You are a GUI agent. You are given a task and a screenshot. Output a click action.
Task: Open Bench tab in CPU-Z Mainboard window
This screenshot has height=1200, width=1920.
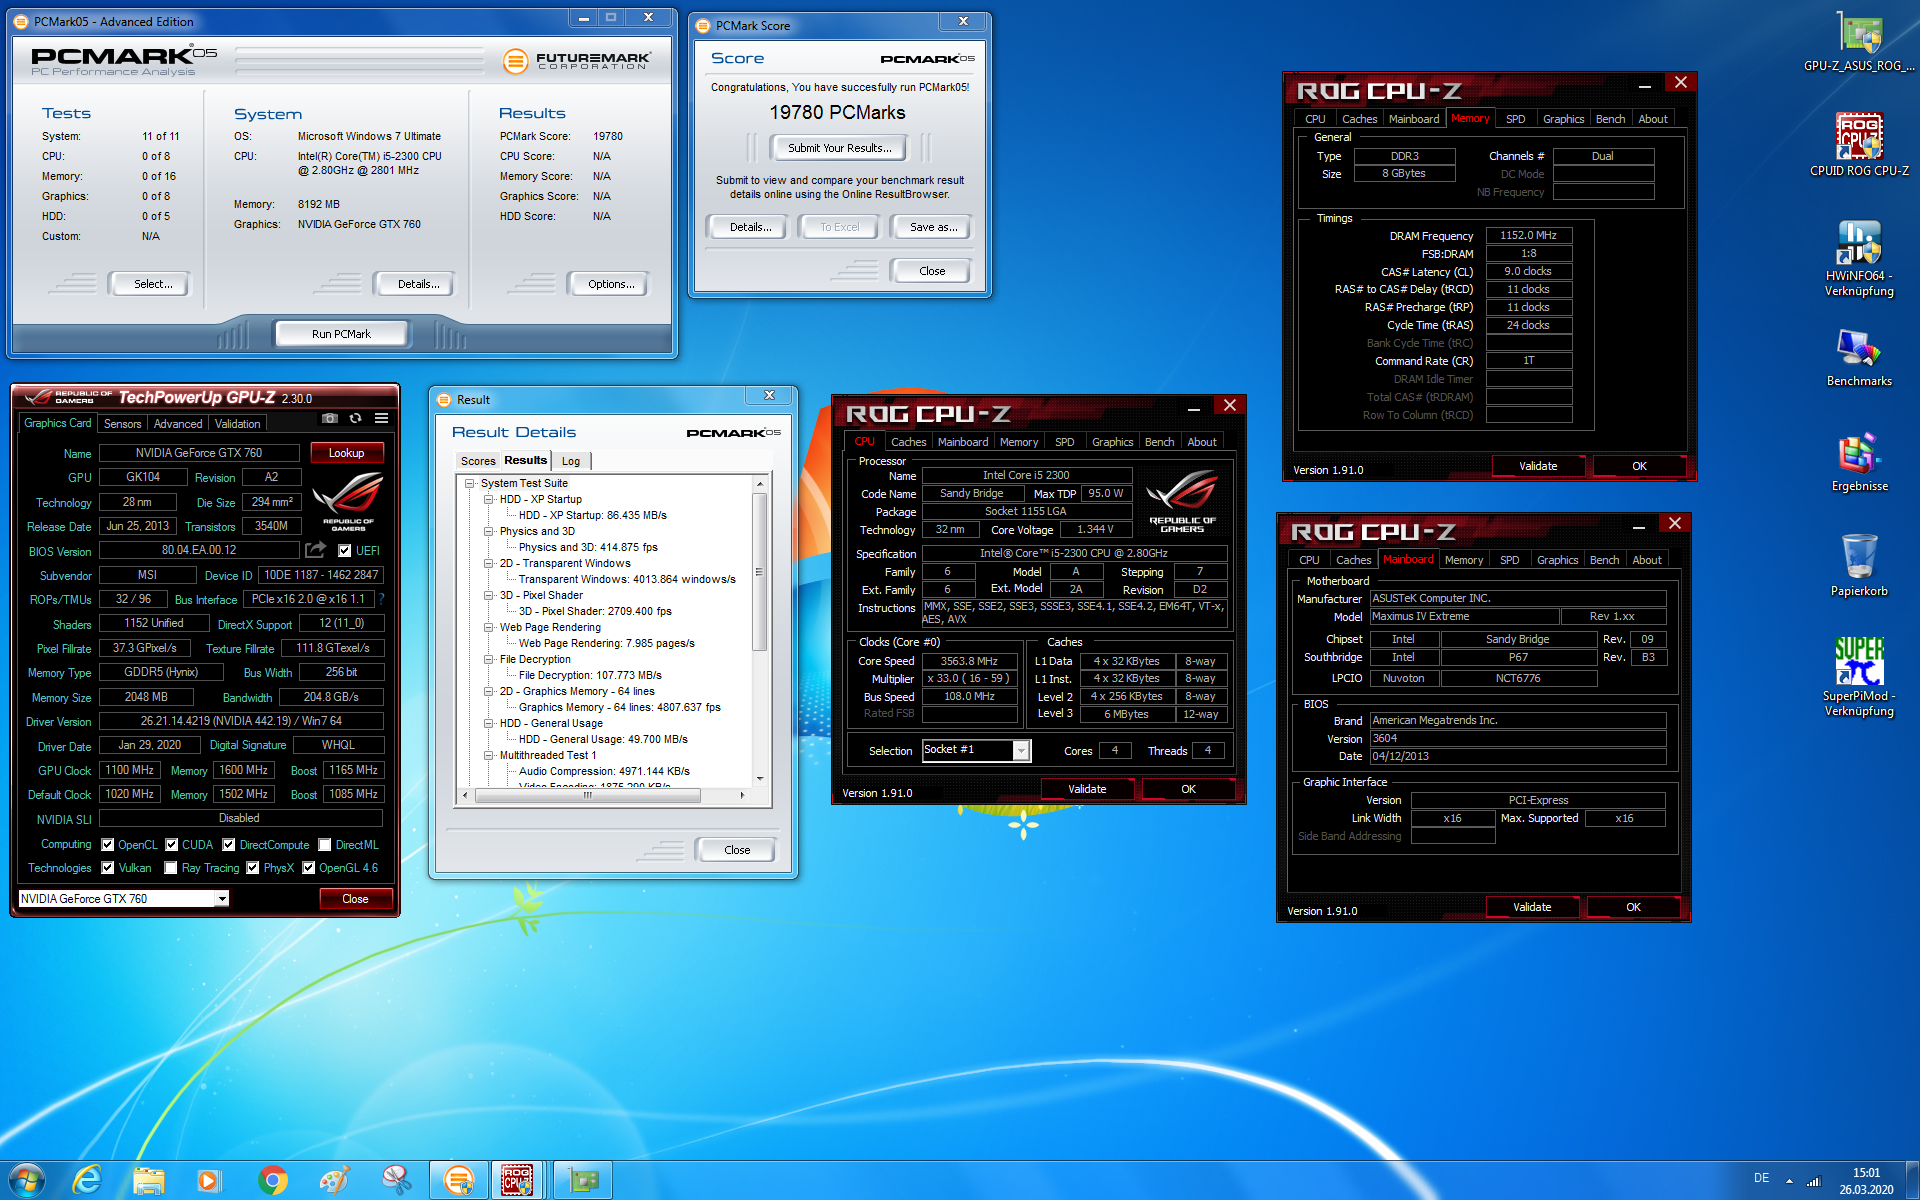1604,560
